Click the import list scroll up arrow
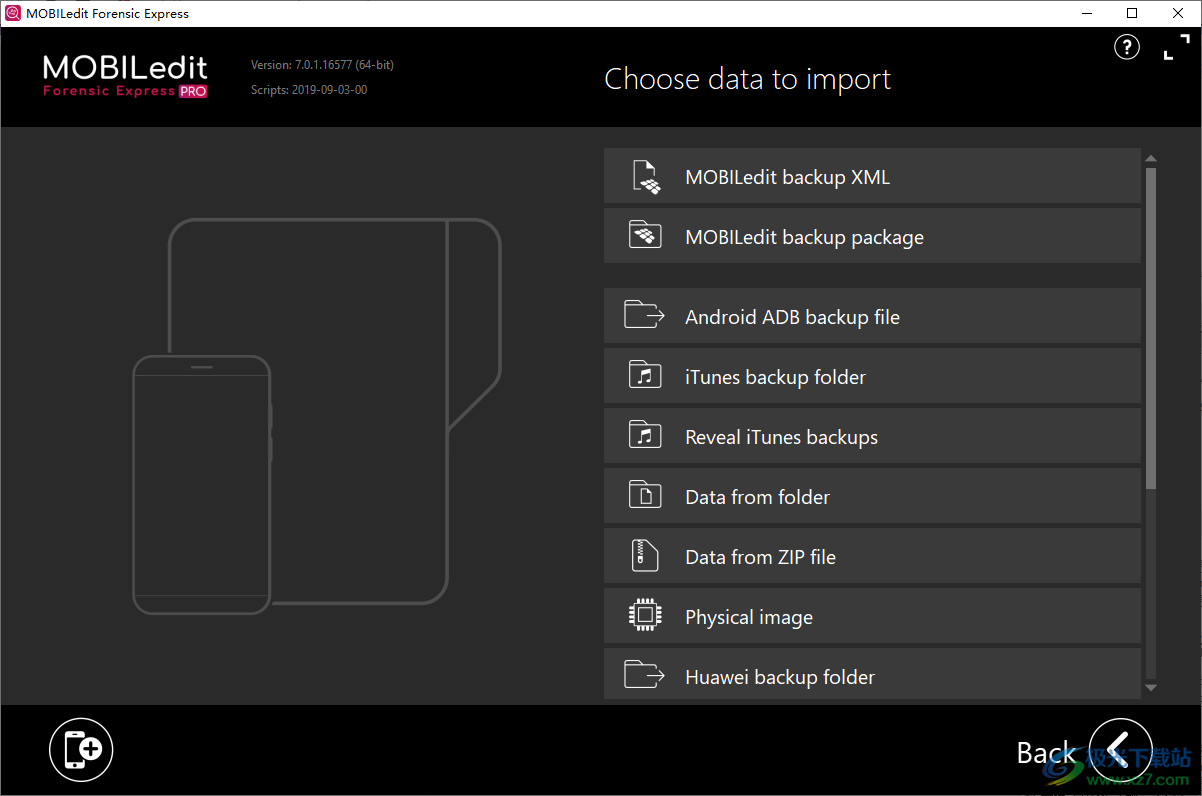This screenshot has height=796, width=1202. point(1151,158)
